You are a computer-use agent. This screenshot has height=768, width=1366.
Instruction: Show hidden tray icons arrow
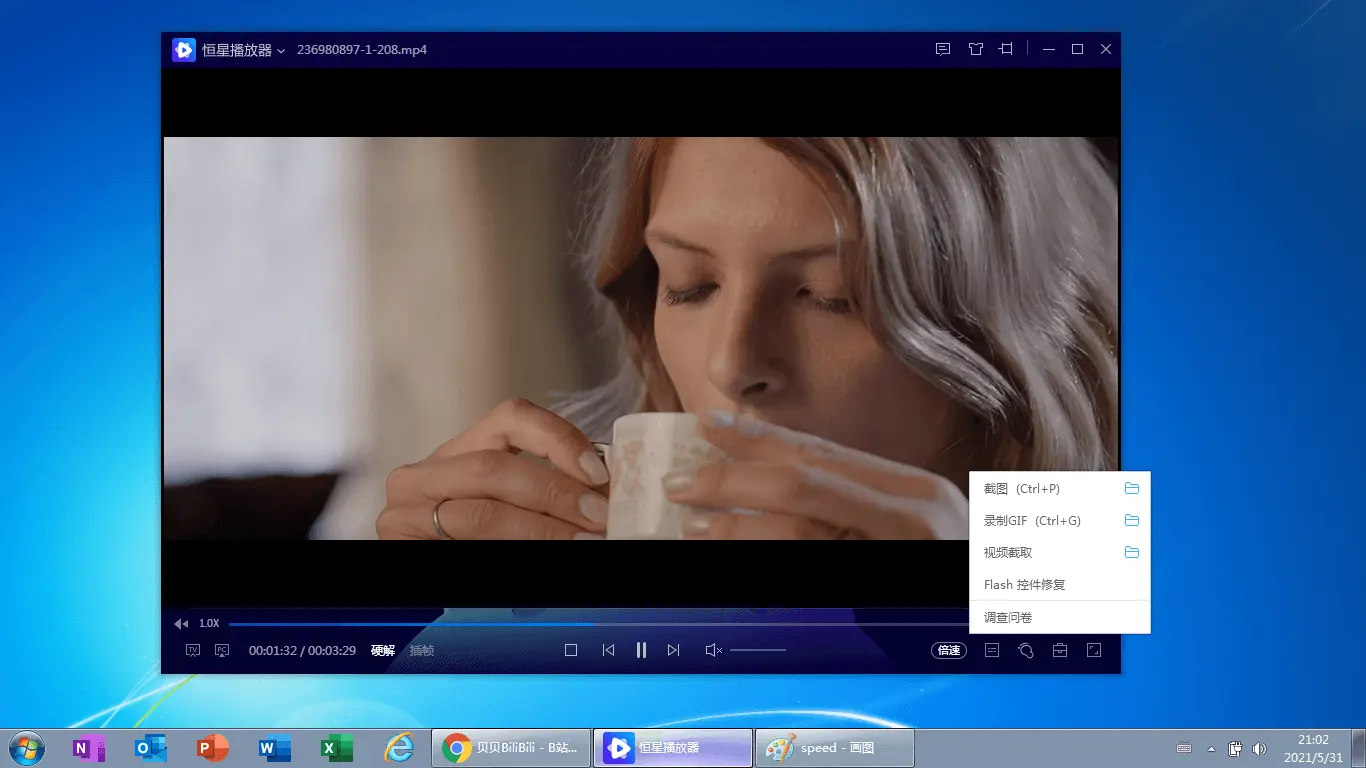pyautogui.click(x=1212, y=748)
